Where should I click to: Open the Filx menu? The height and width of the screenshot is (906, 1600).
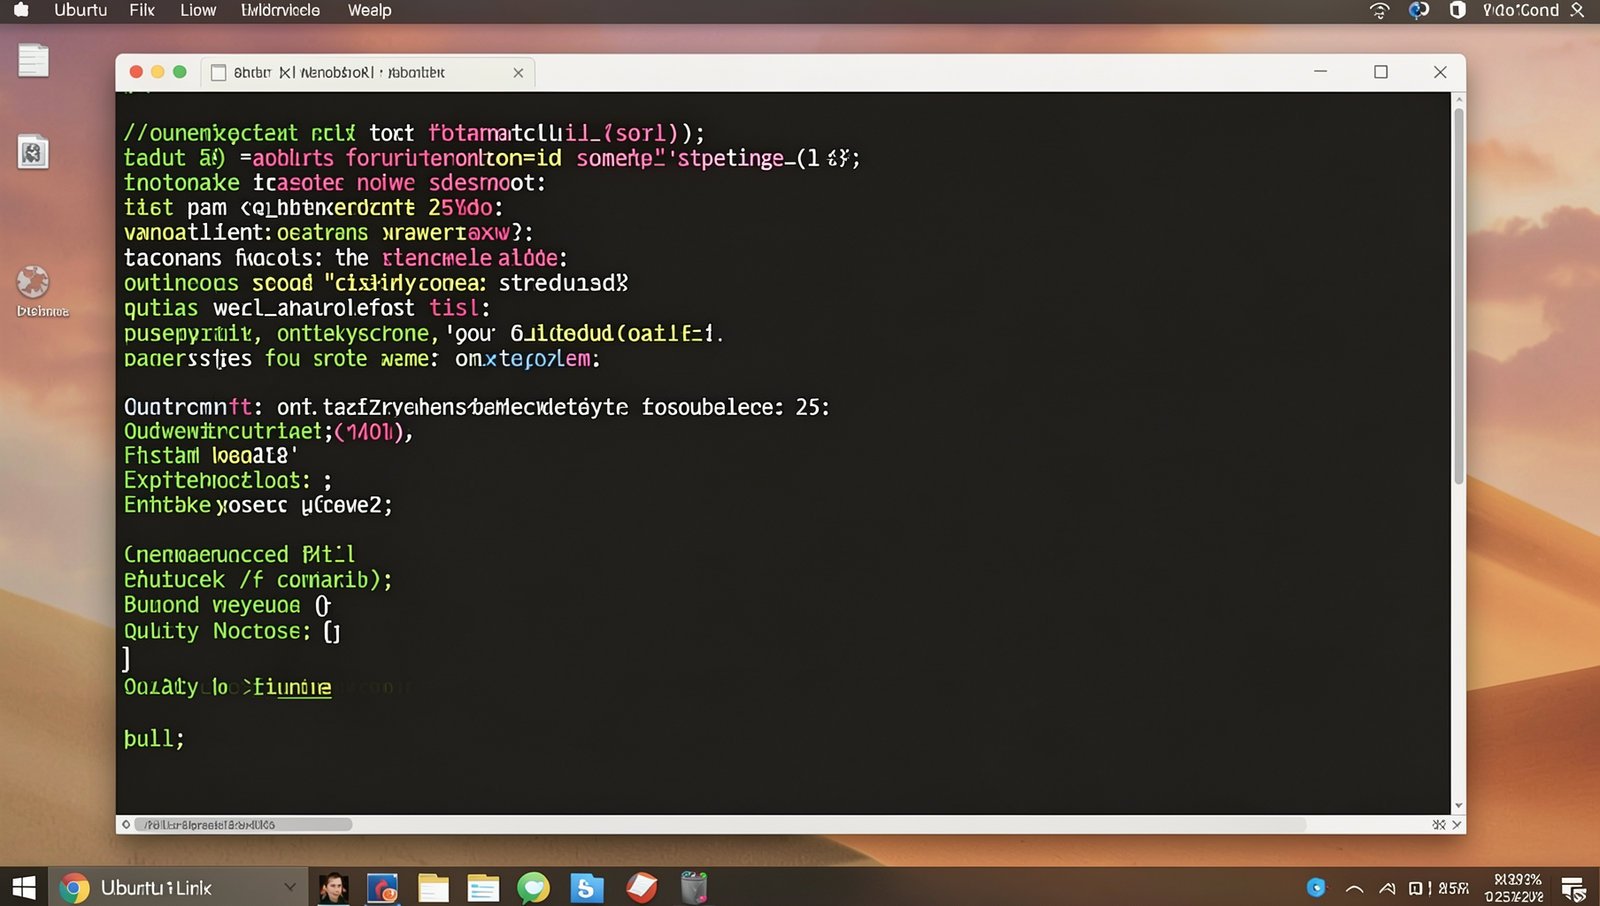(142, 10)
